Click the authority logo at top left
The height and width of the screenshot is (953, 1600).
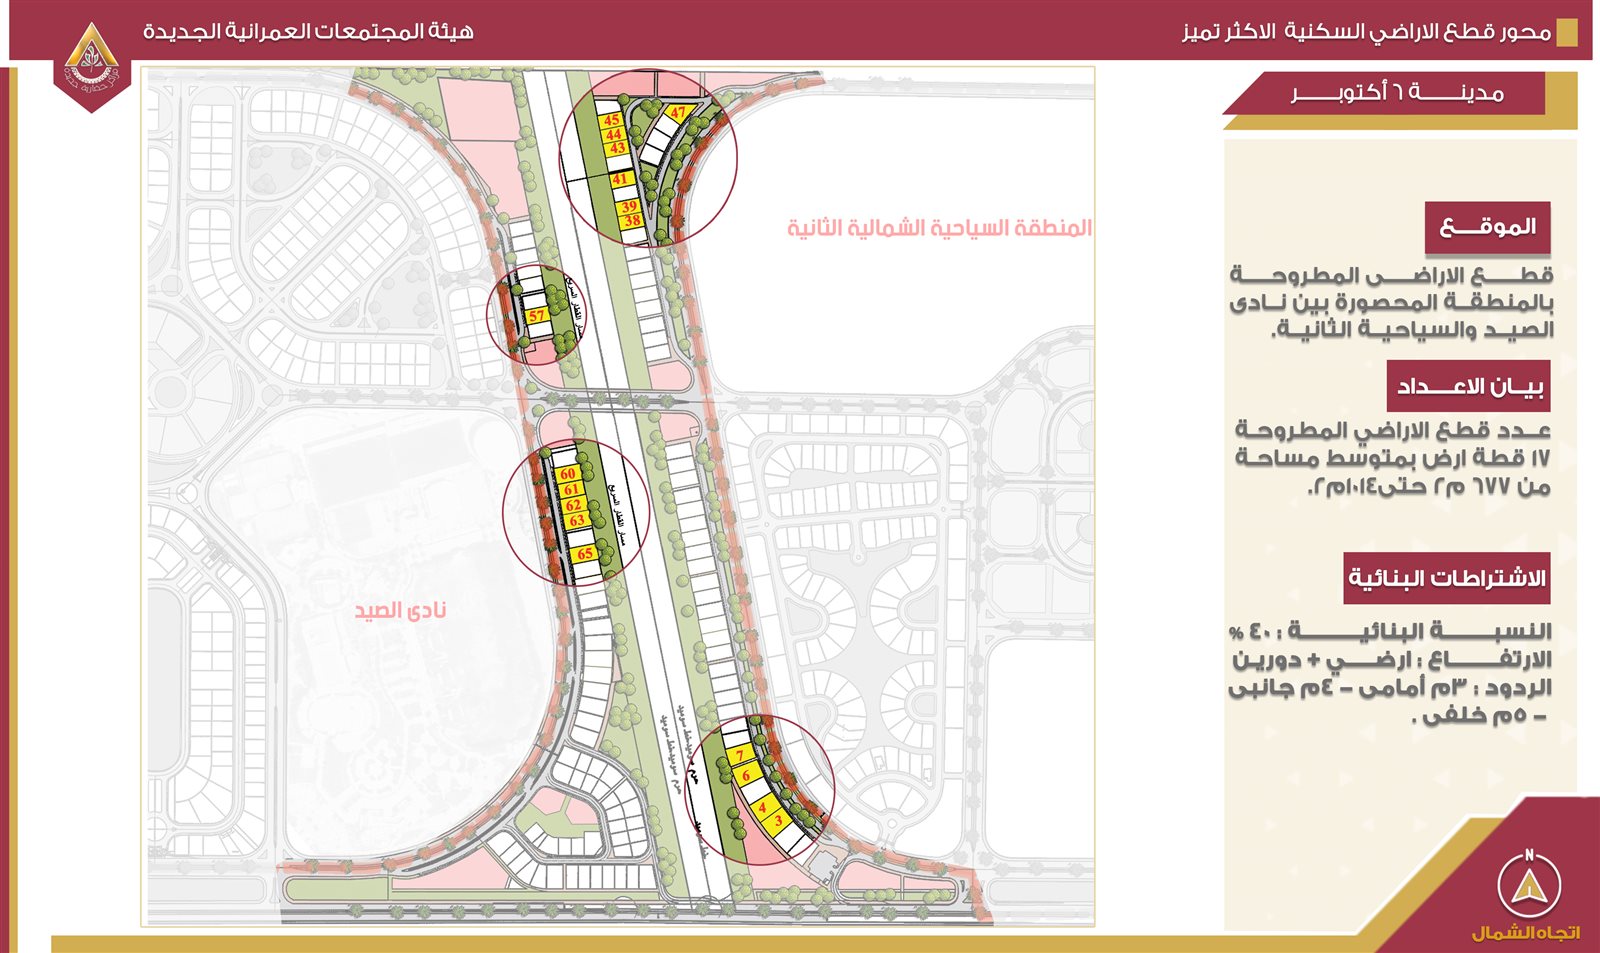[x=91, y=65]
